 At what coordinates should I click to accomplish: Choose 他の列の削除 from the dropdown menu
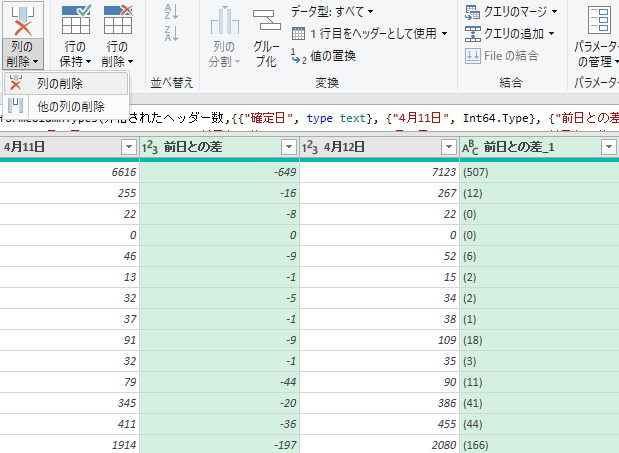(70, 106)
